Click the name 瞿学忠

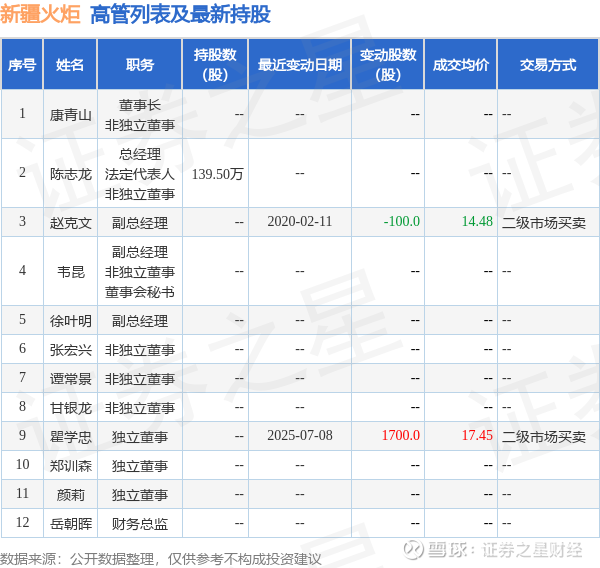[71, 437]
